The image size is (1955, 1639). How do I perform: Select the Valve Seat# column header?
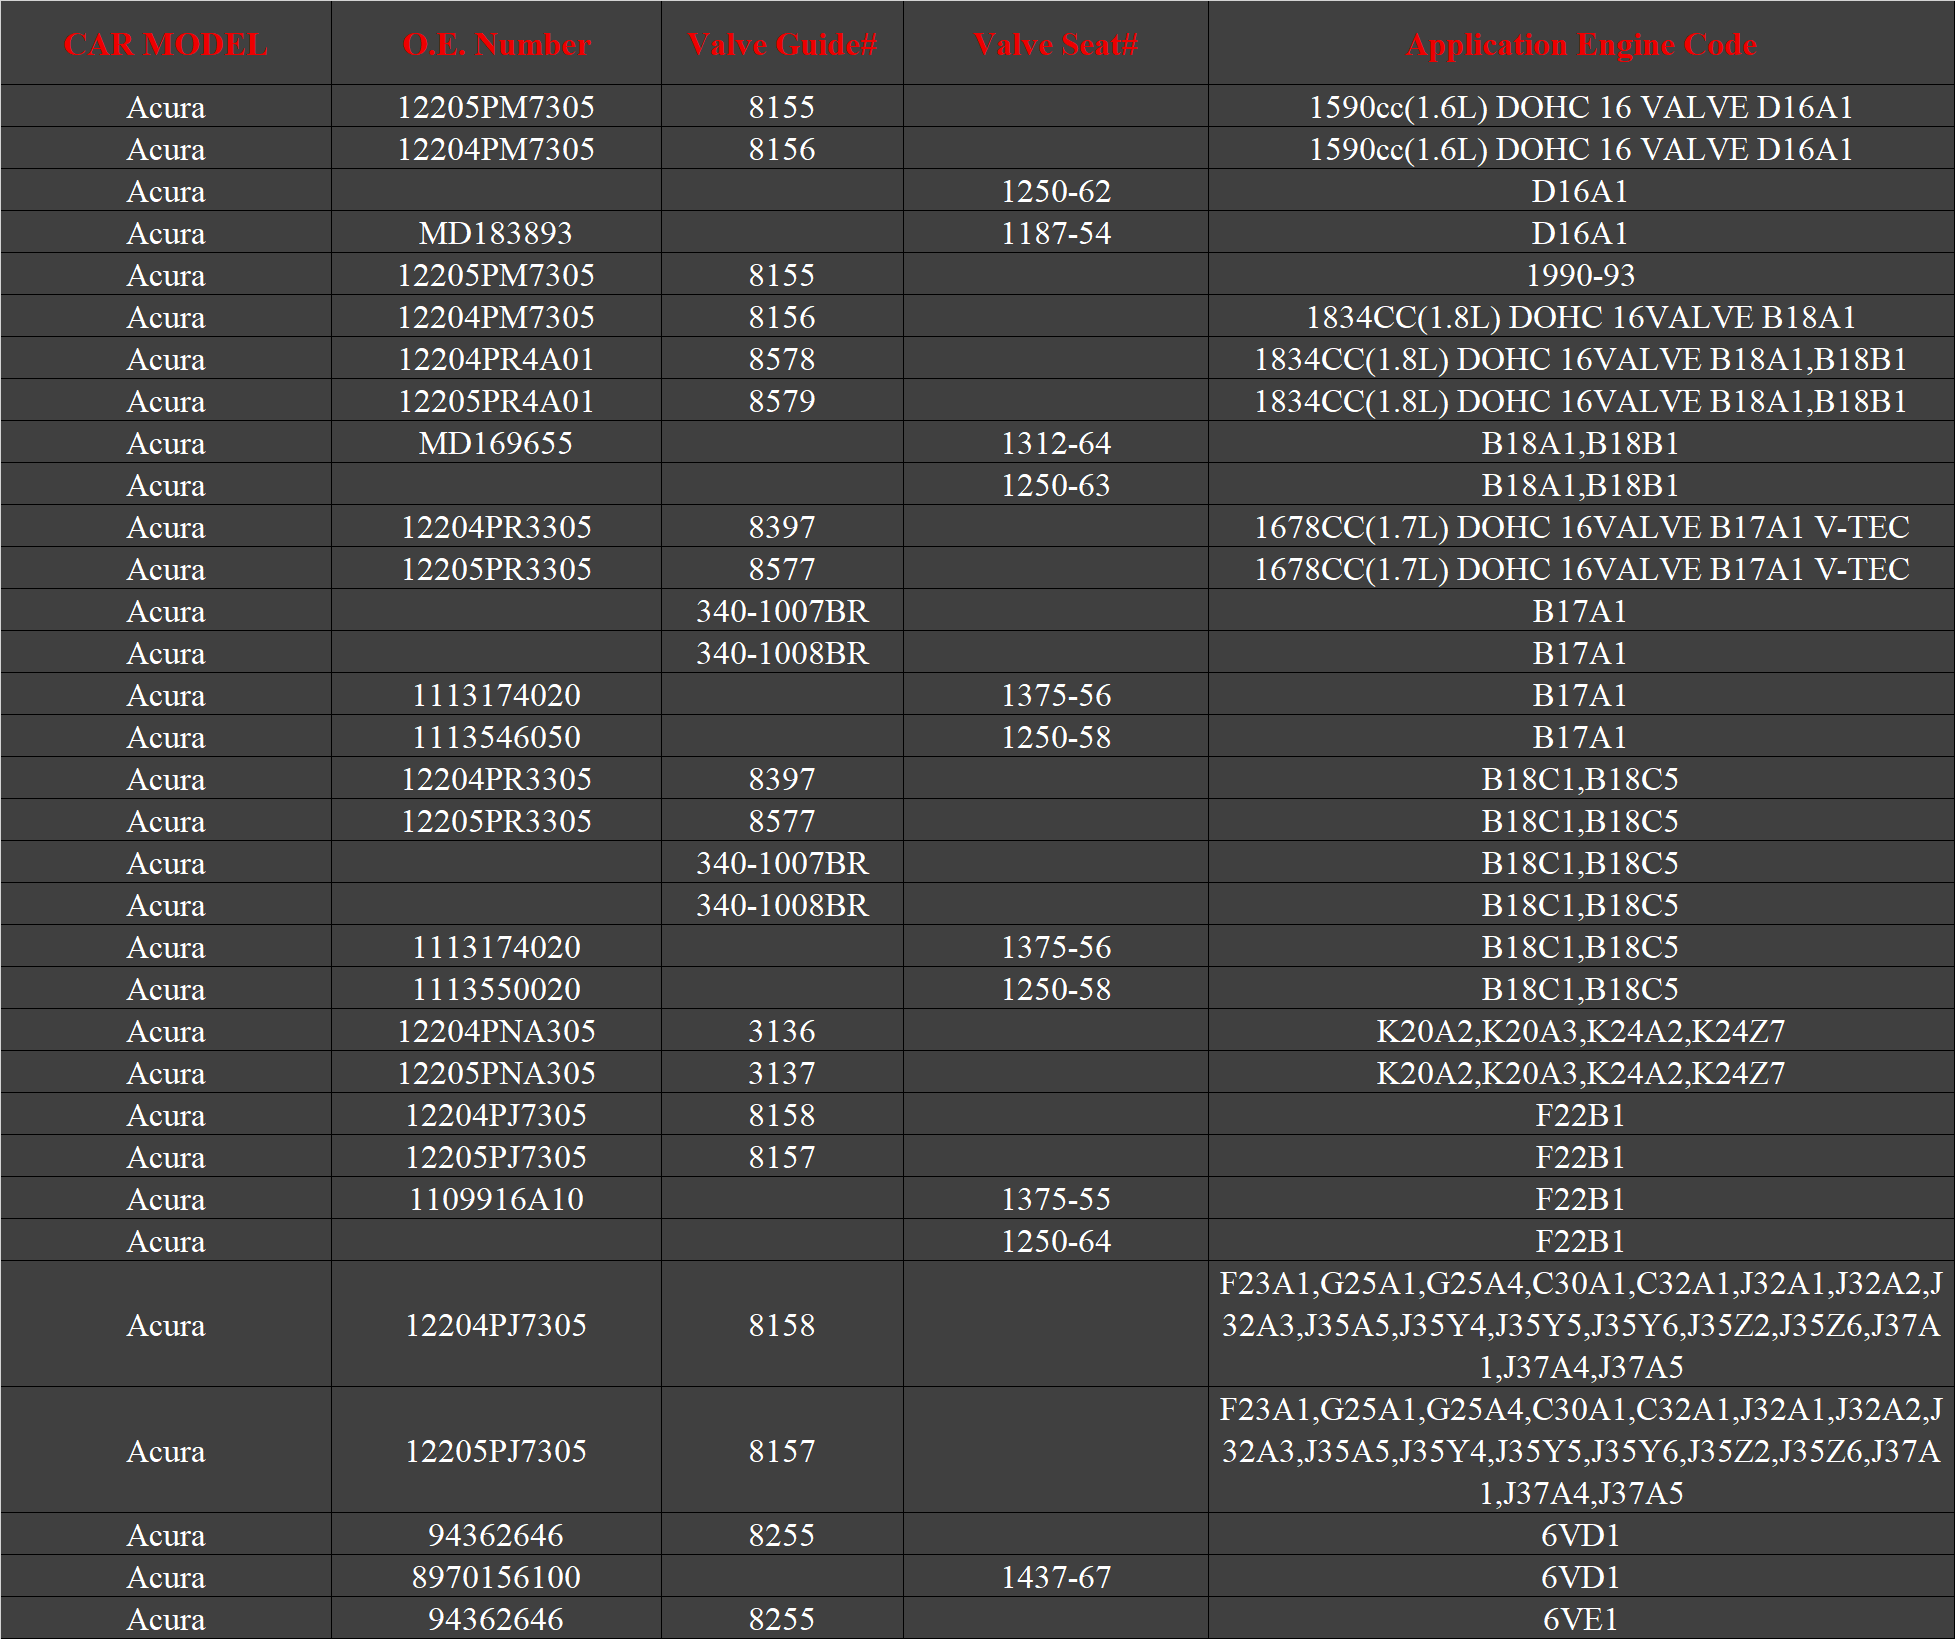[x=1056, y=45]
